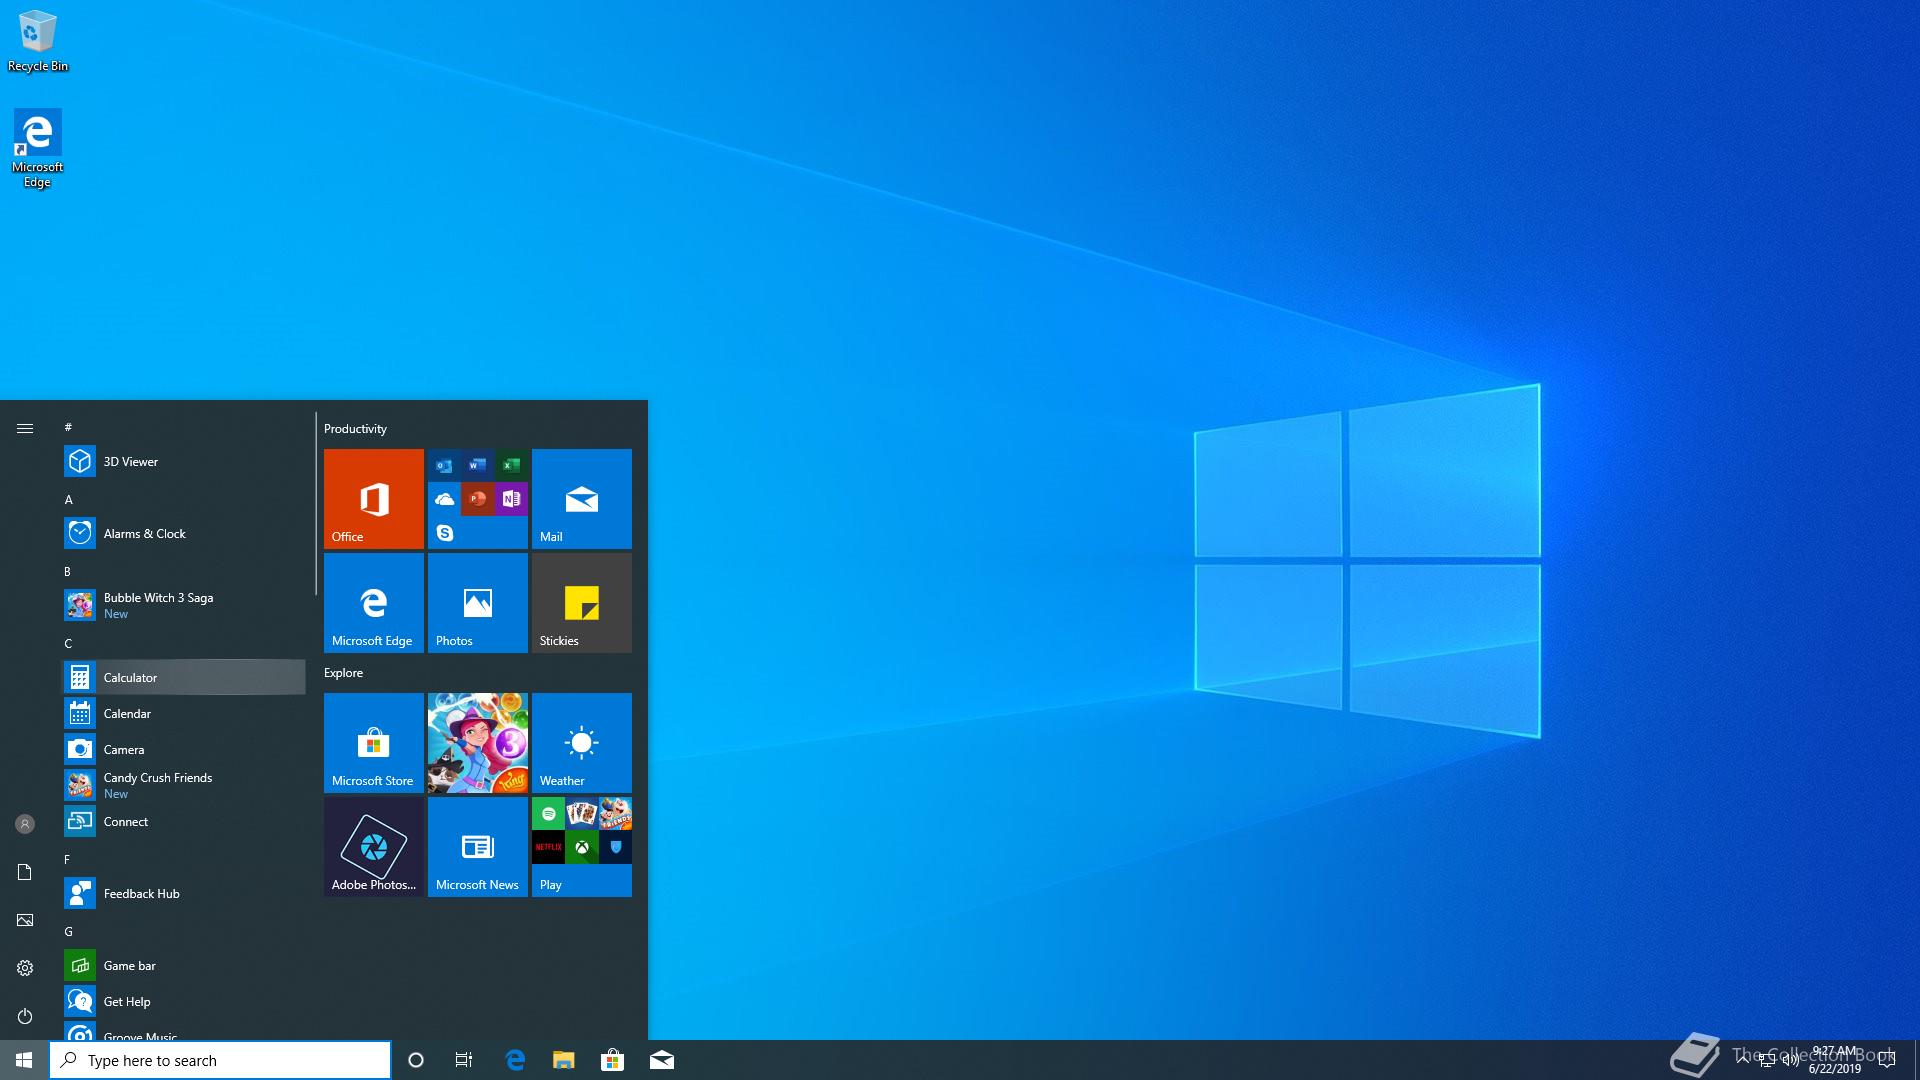The height and width of the screenshot is (1080, 1920).
Task: Open the Office apps folder tile
Action: [478, 499]
